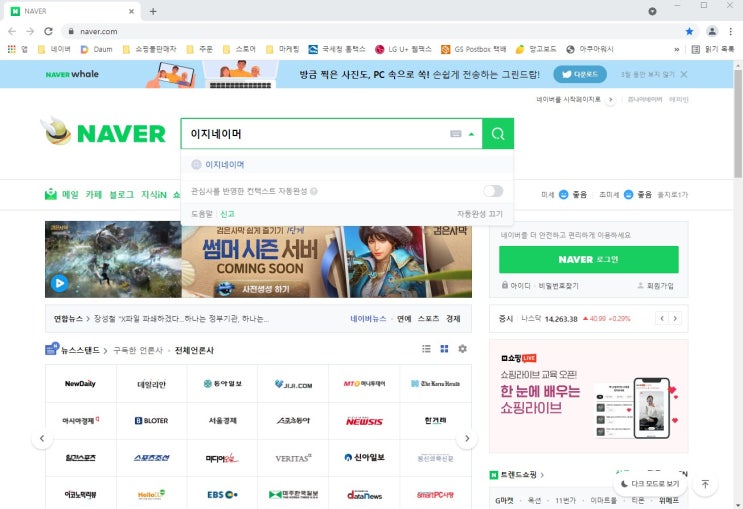Open the GS Postbox 택배 bookmark

click(x=474, y=49)
